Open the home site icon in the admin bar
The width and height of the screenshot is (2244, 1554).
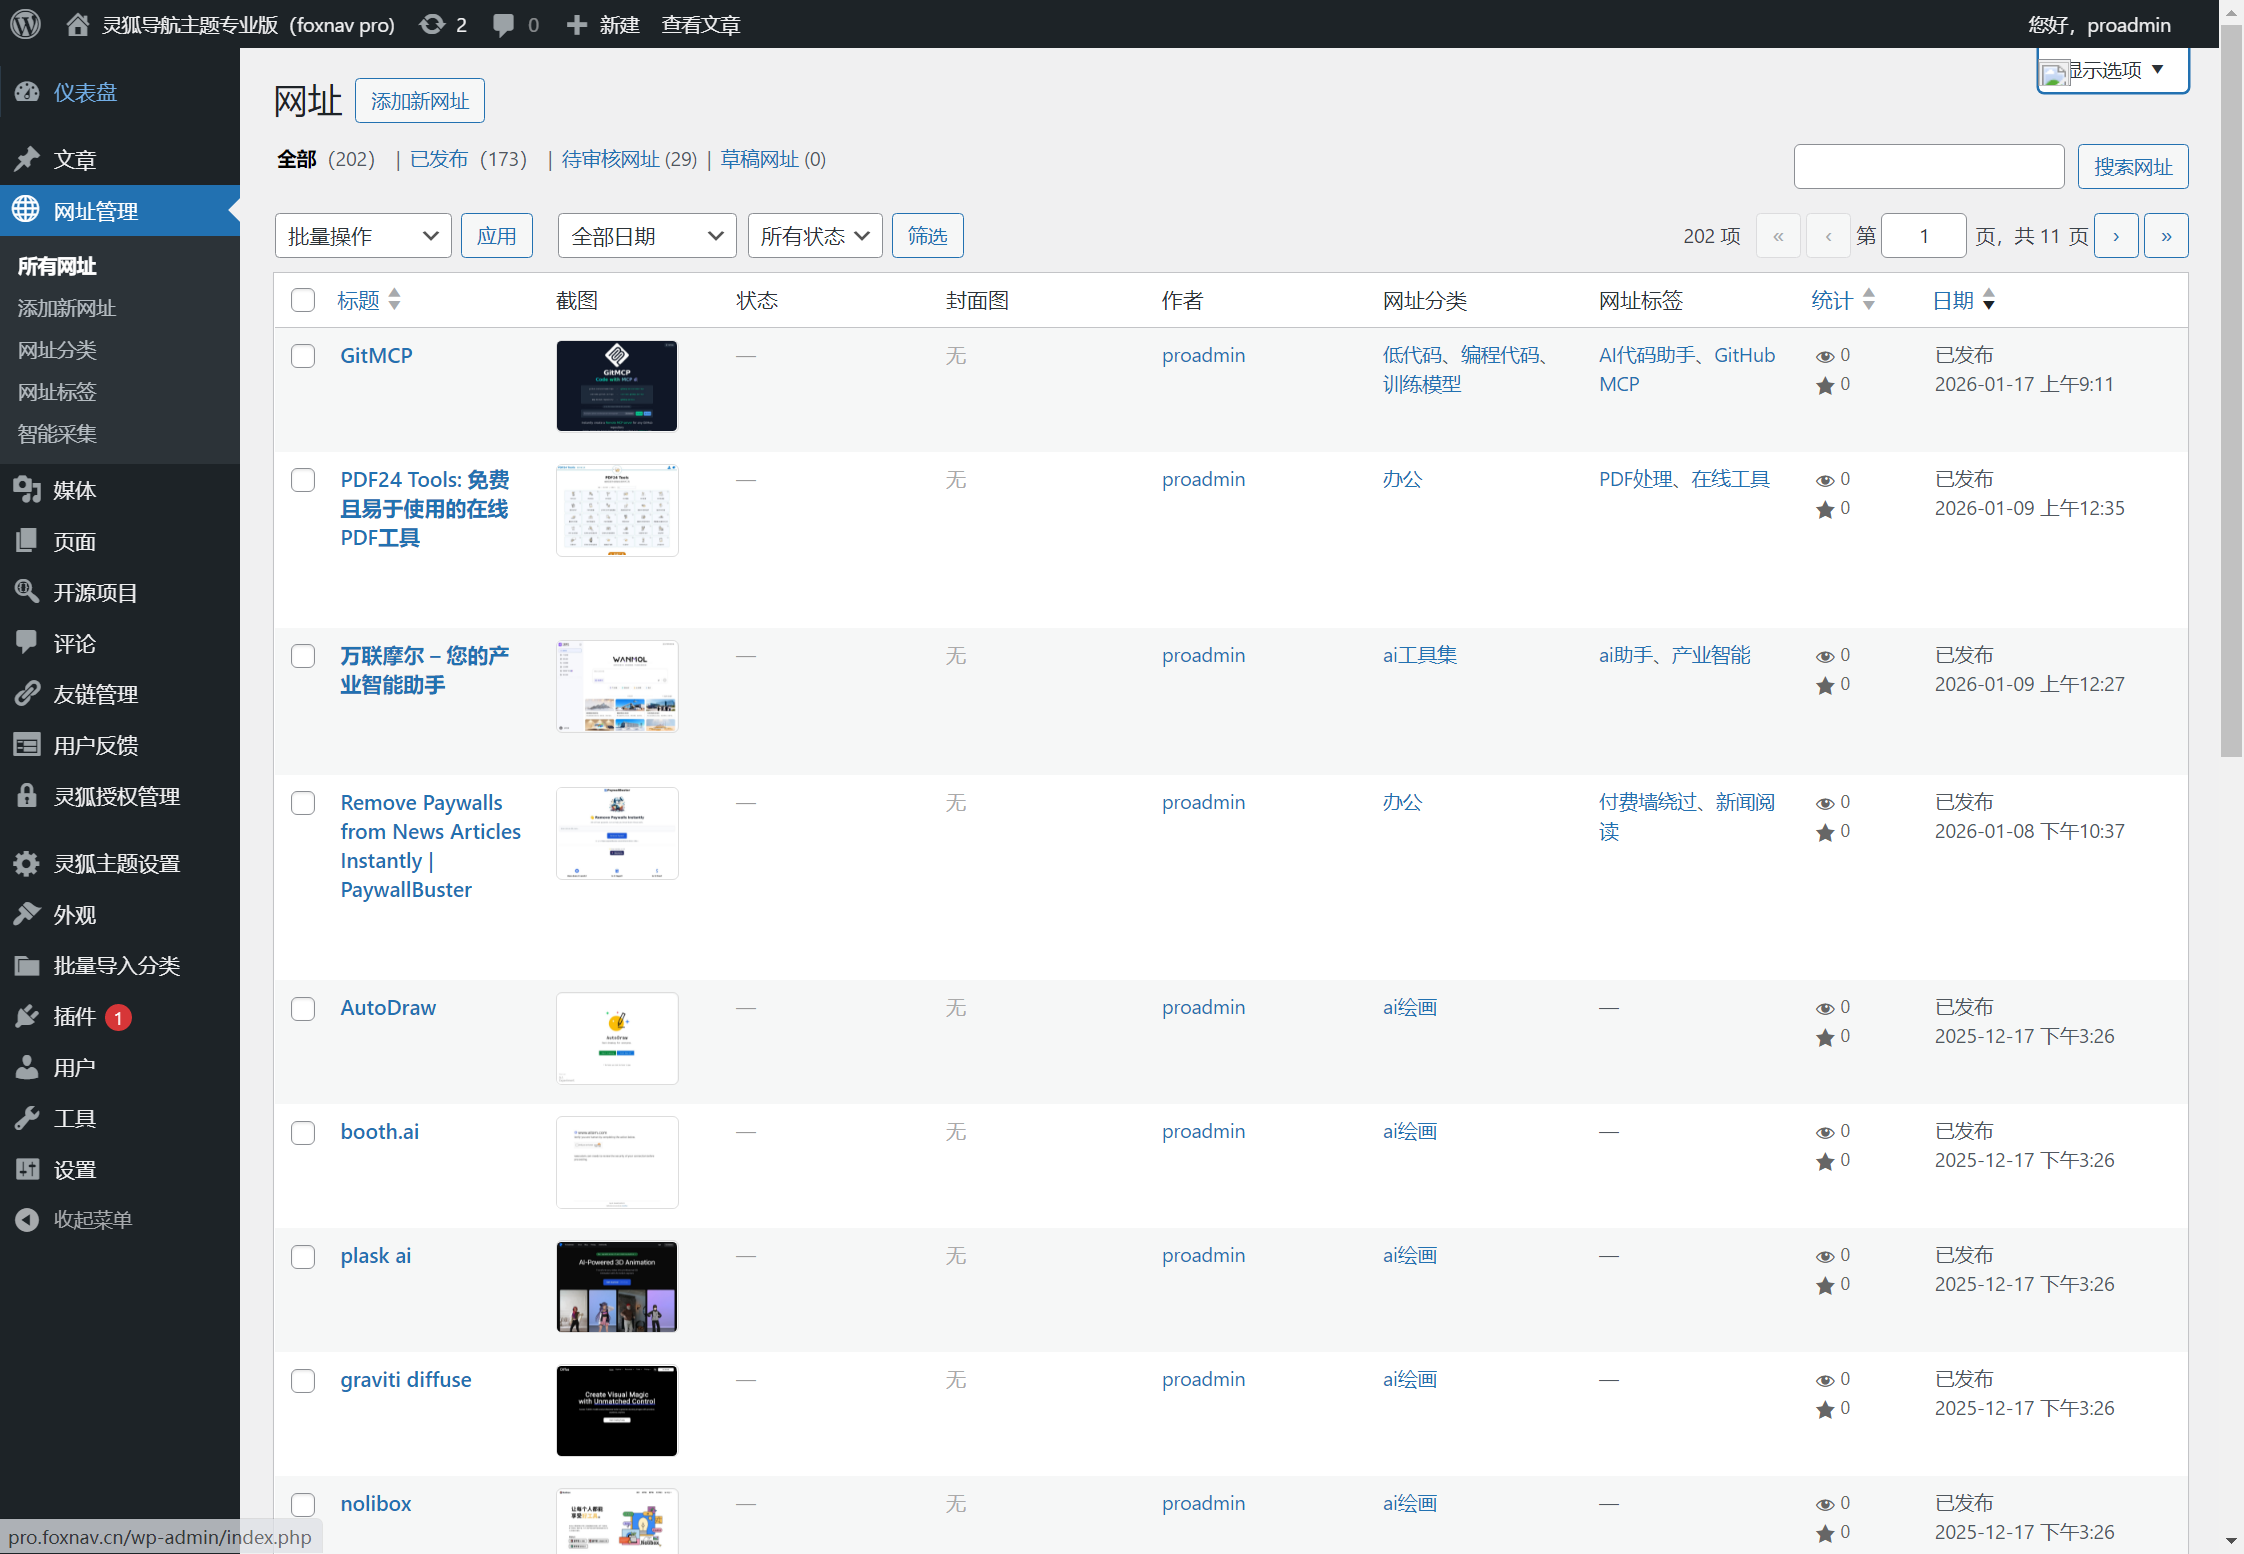(x=77, y=24)
